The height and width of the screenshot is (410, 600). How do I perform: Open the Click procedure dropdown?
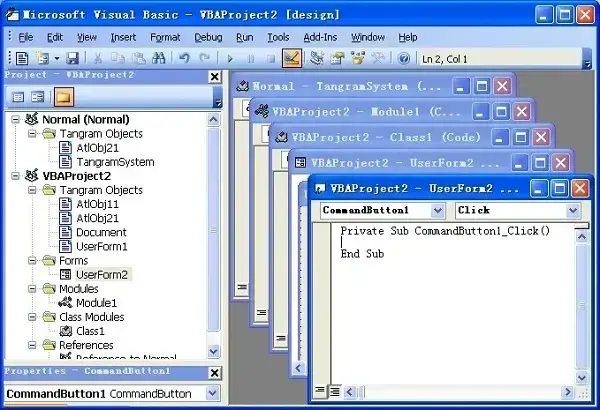(573, 210)
